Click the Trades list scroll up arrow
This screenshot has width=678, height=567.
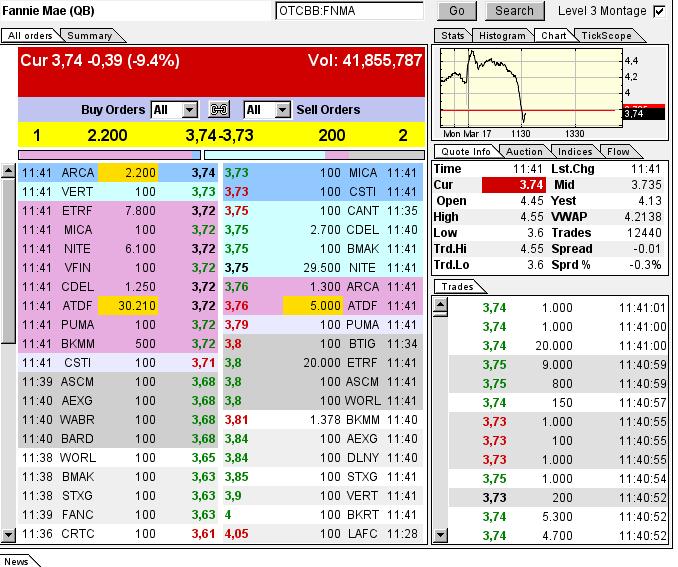440,305
